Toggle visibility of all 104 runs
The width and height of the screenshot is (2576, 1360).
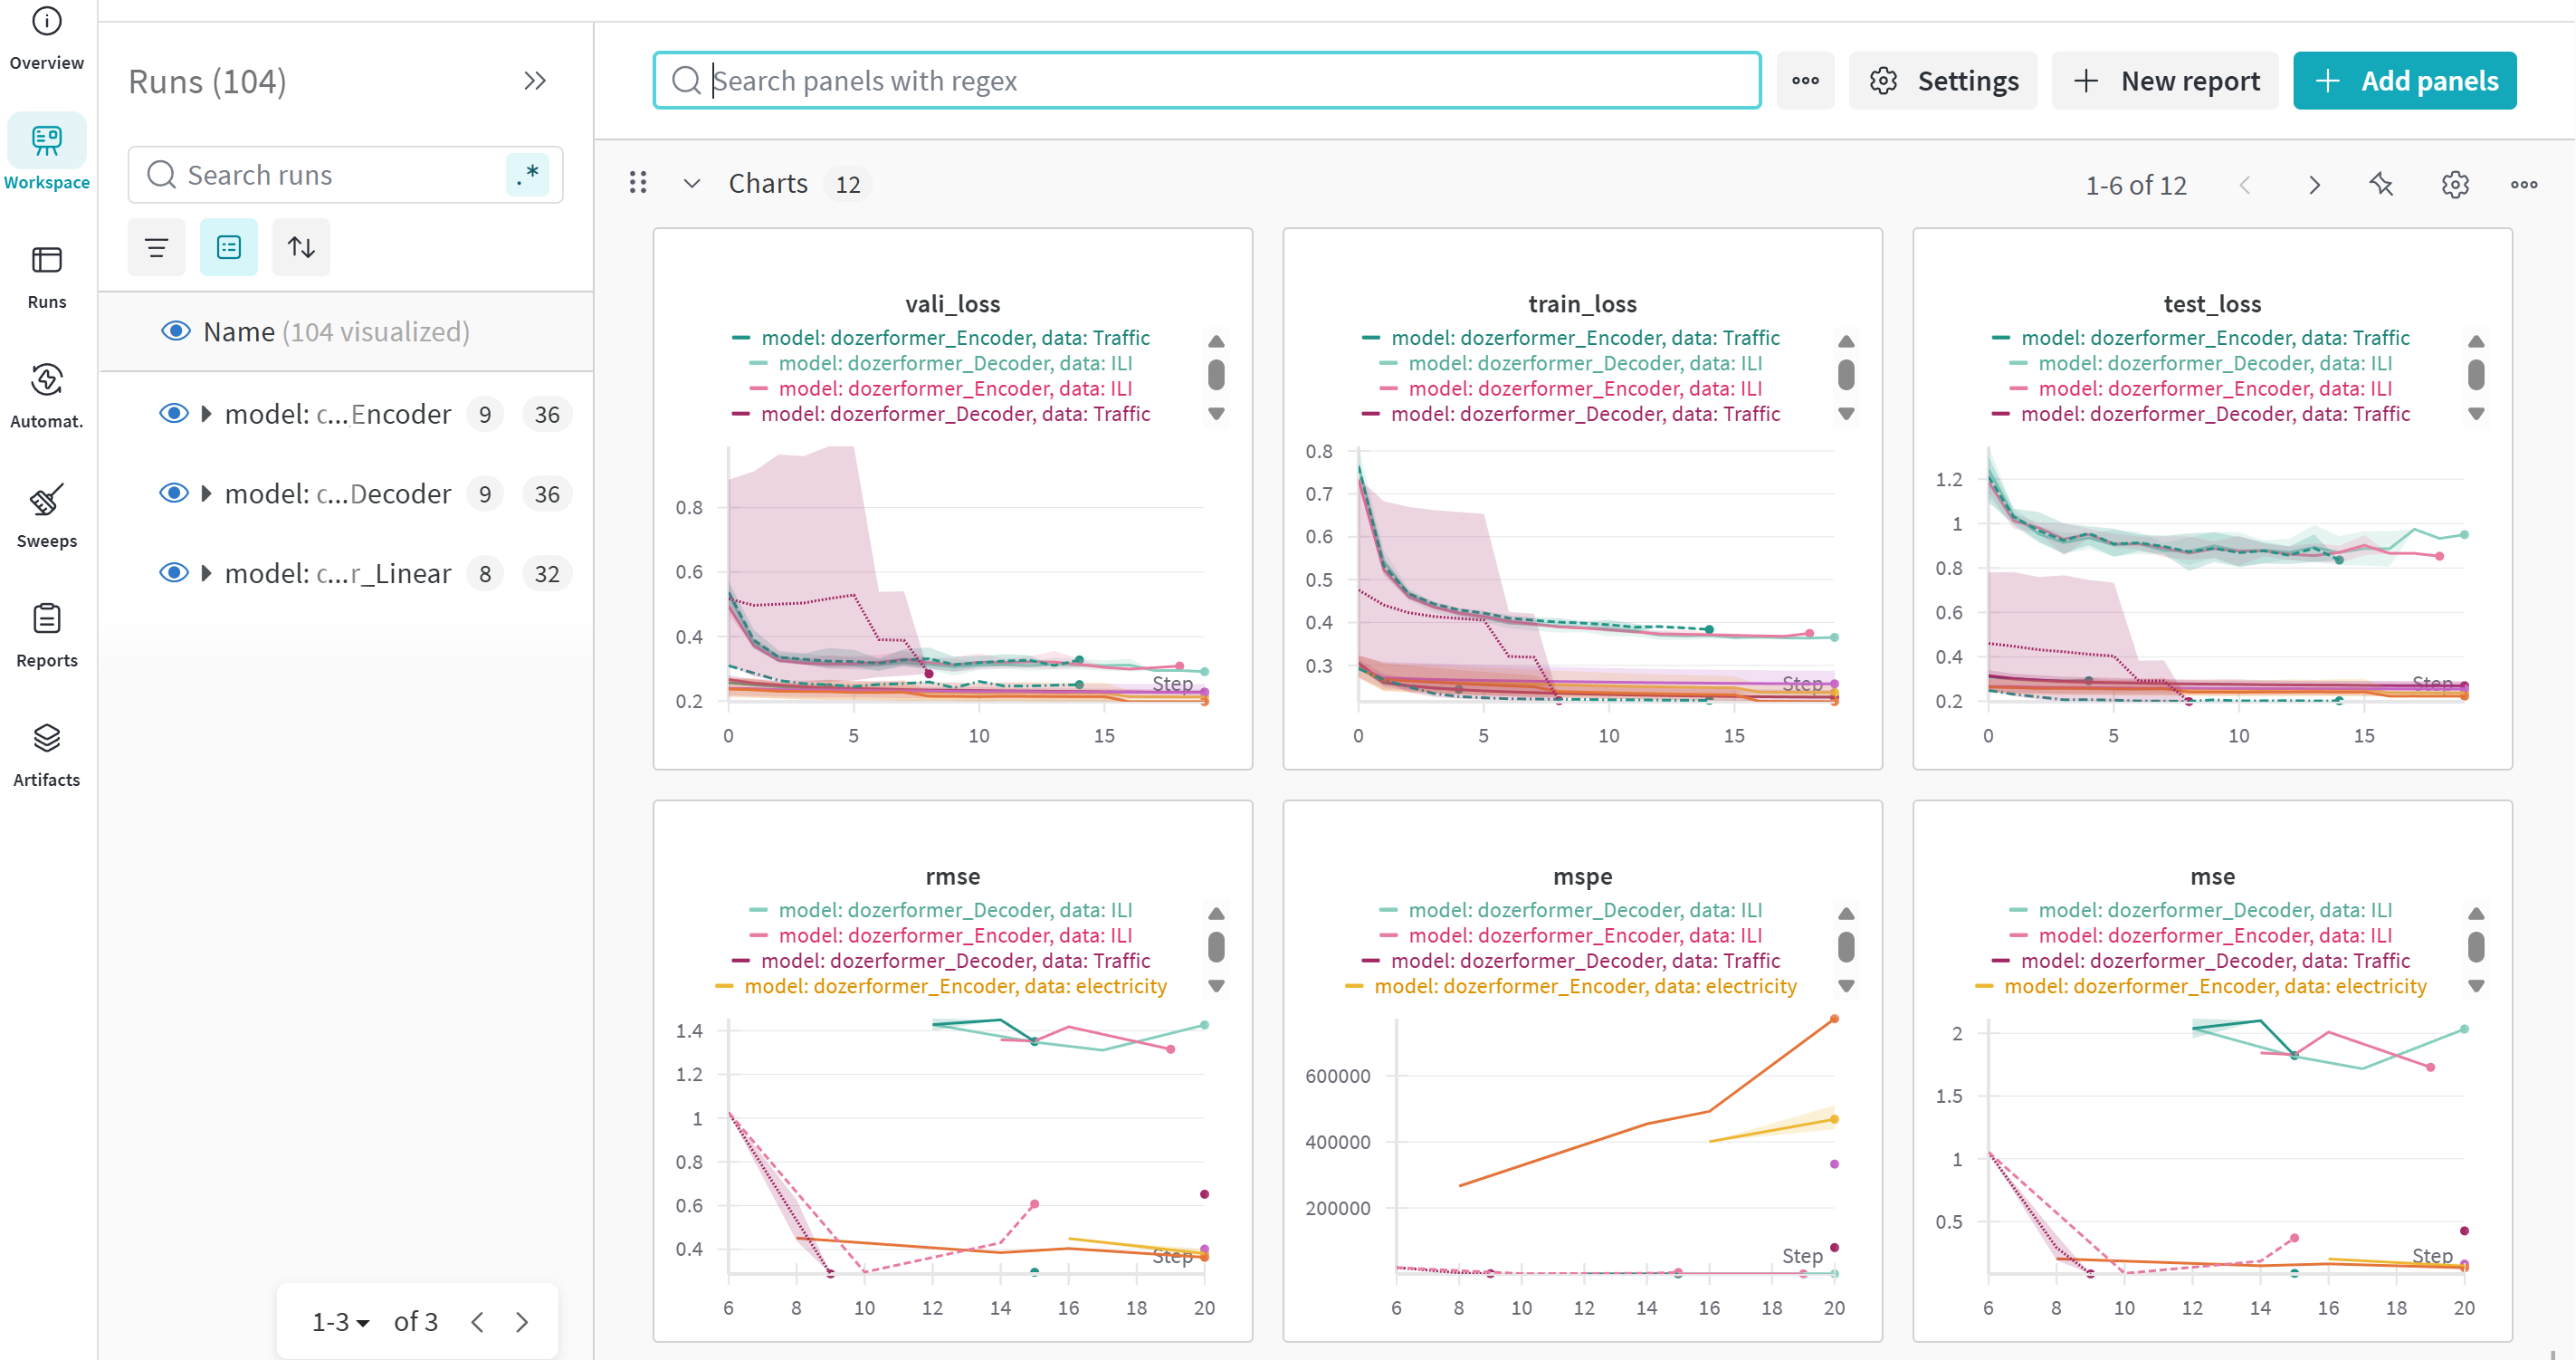pyautogui.click(x=176, y=331)
